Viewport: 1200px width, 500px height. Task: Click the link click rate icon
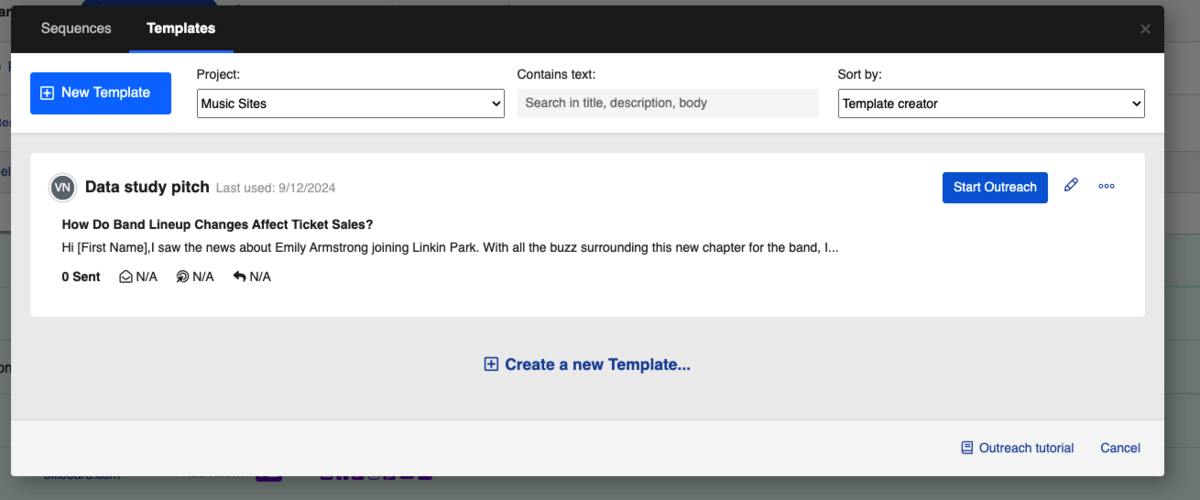pos(182,277)
